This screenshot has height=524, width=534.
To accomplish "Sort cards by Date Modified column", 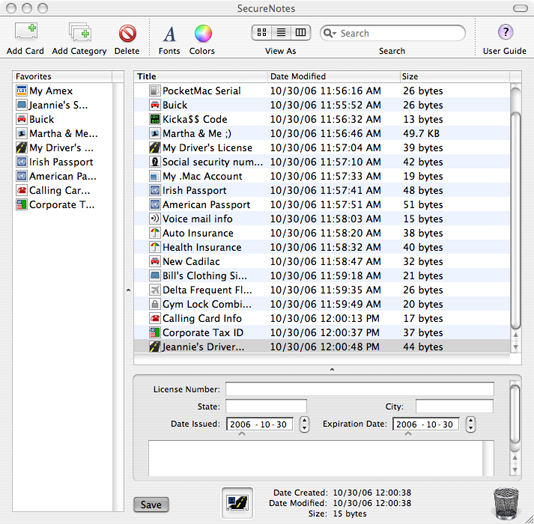I will point(333,76).
